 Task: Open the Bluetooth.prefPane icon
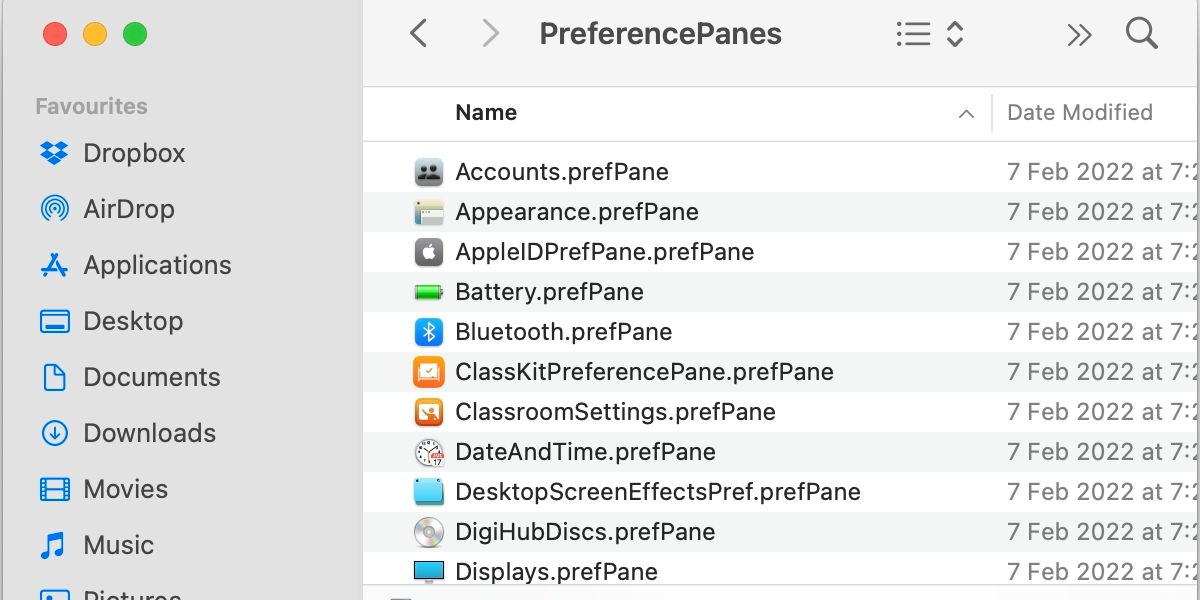point(428,331)
